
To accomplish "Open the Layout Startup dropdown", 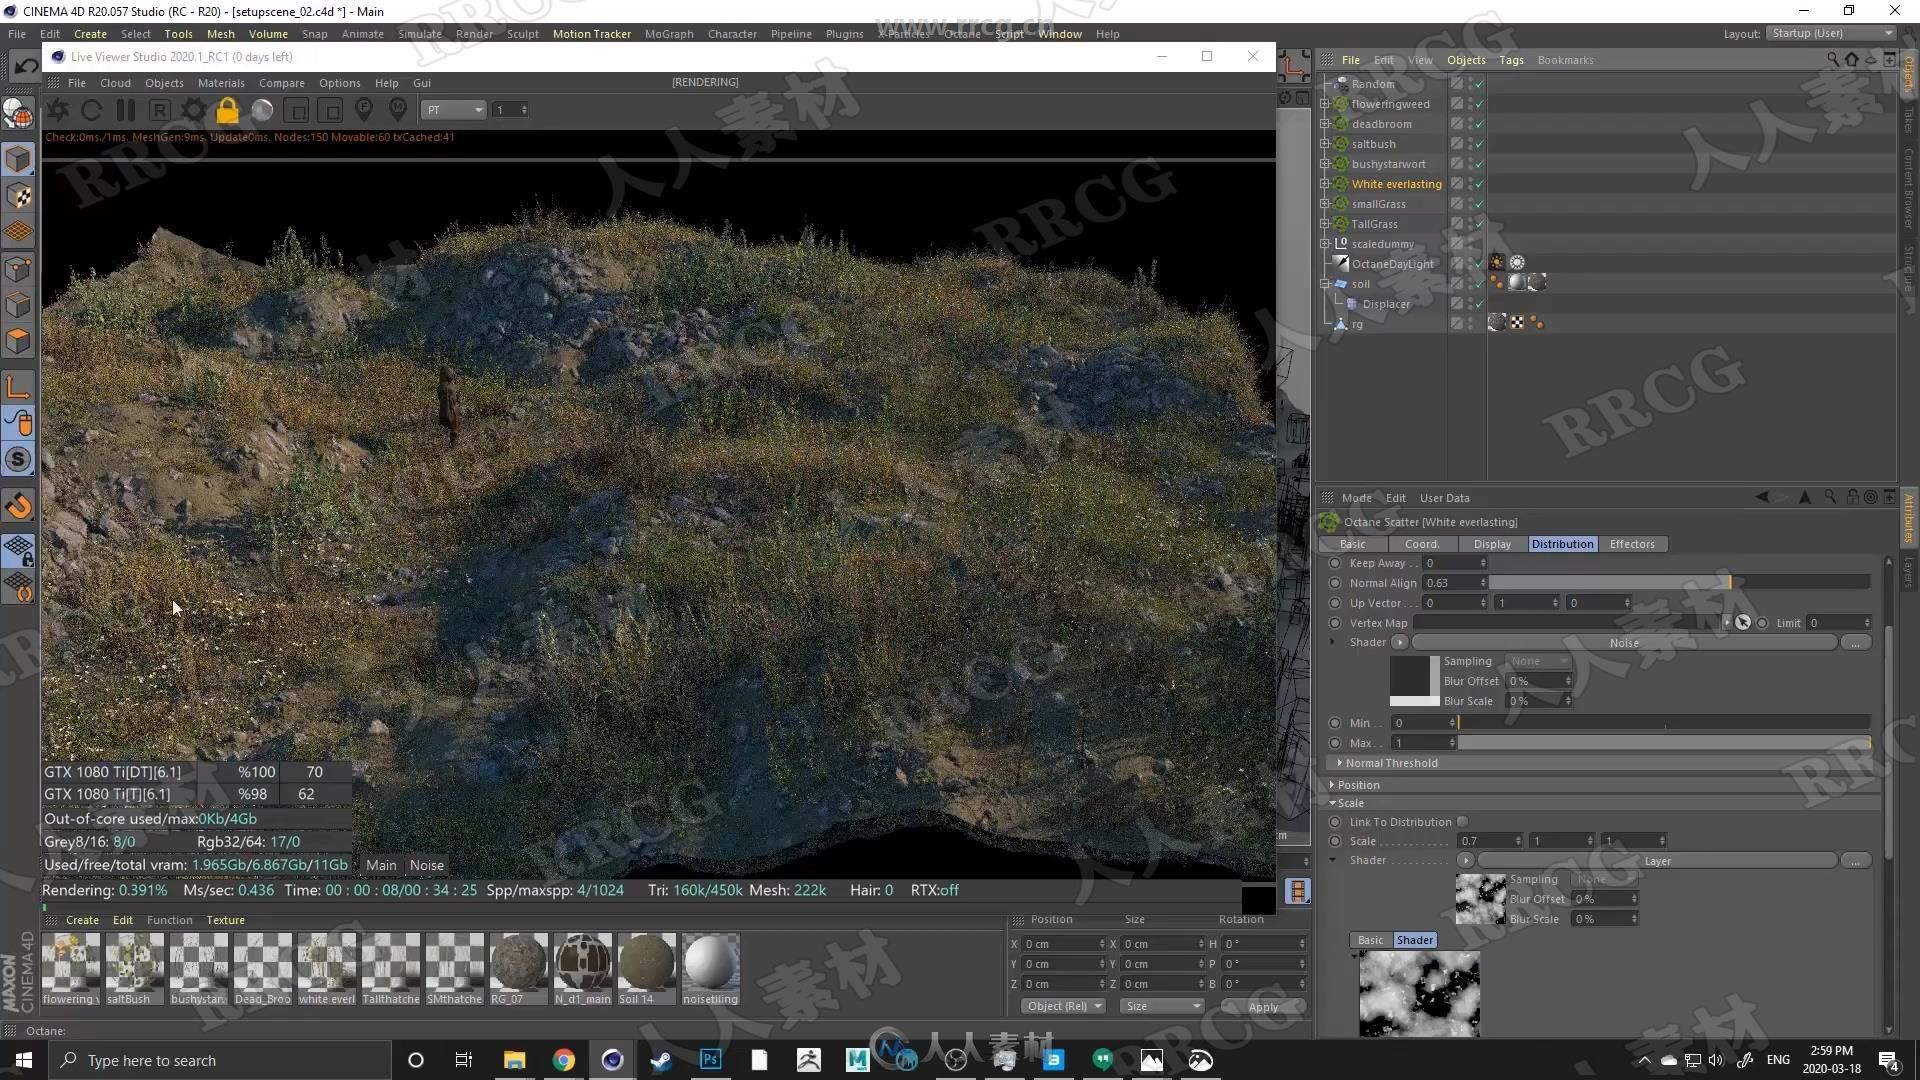I will click(x=1831, y=33).
